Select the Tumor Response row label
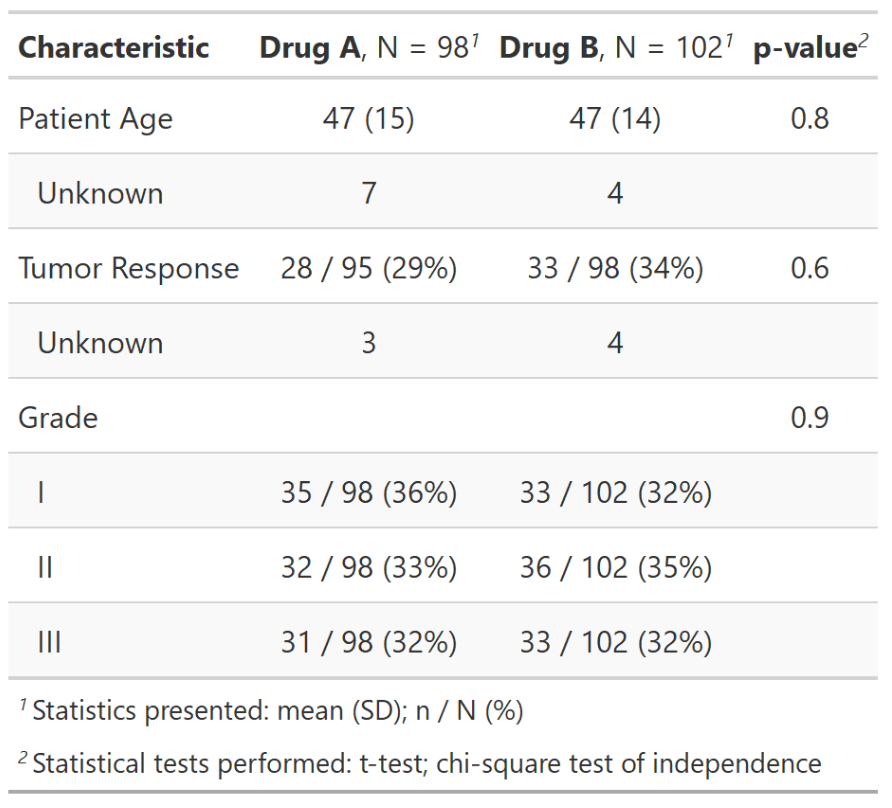The width and height of the screenshot is (892, 808). [129, 268]
